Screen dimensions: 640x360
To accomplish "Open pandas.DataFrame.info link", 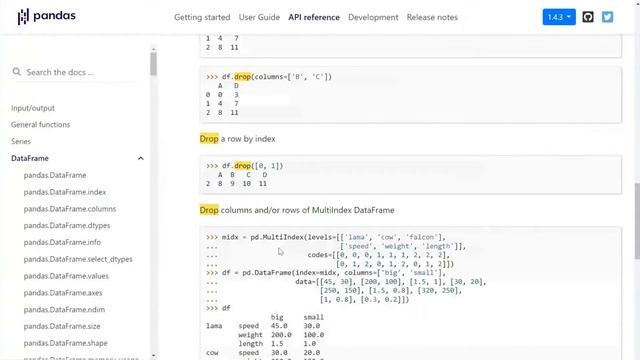I will pos(62,242).
